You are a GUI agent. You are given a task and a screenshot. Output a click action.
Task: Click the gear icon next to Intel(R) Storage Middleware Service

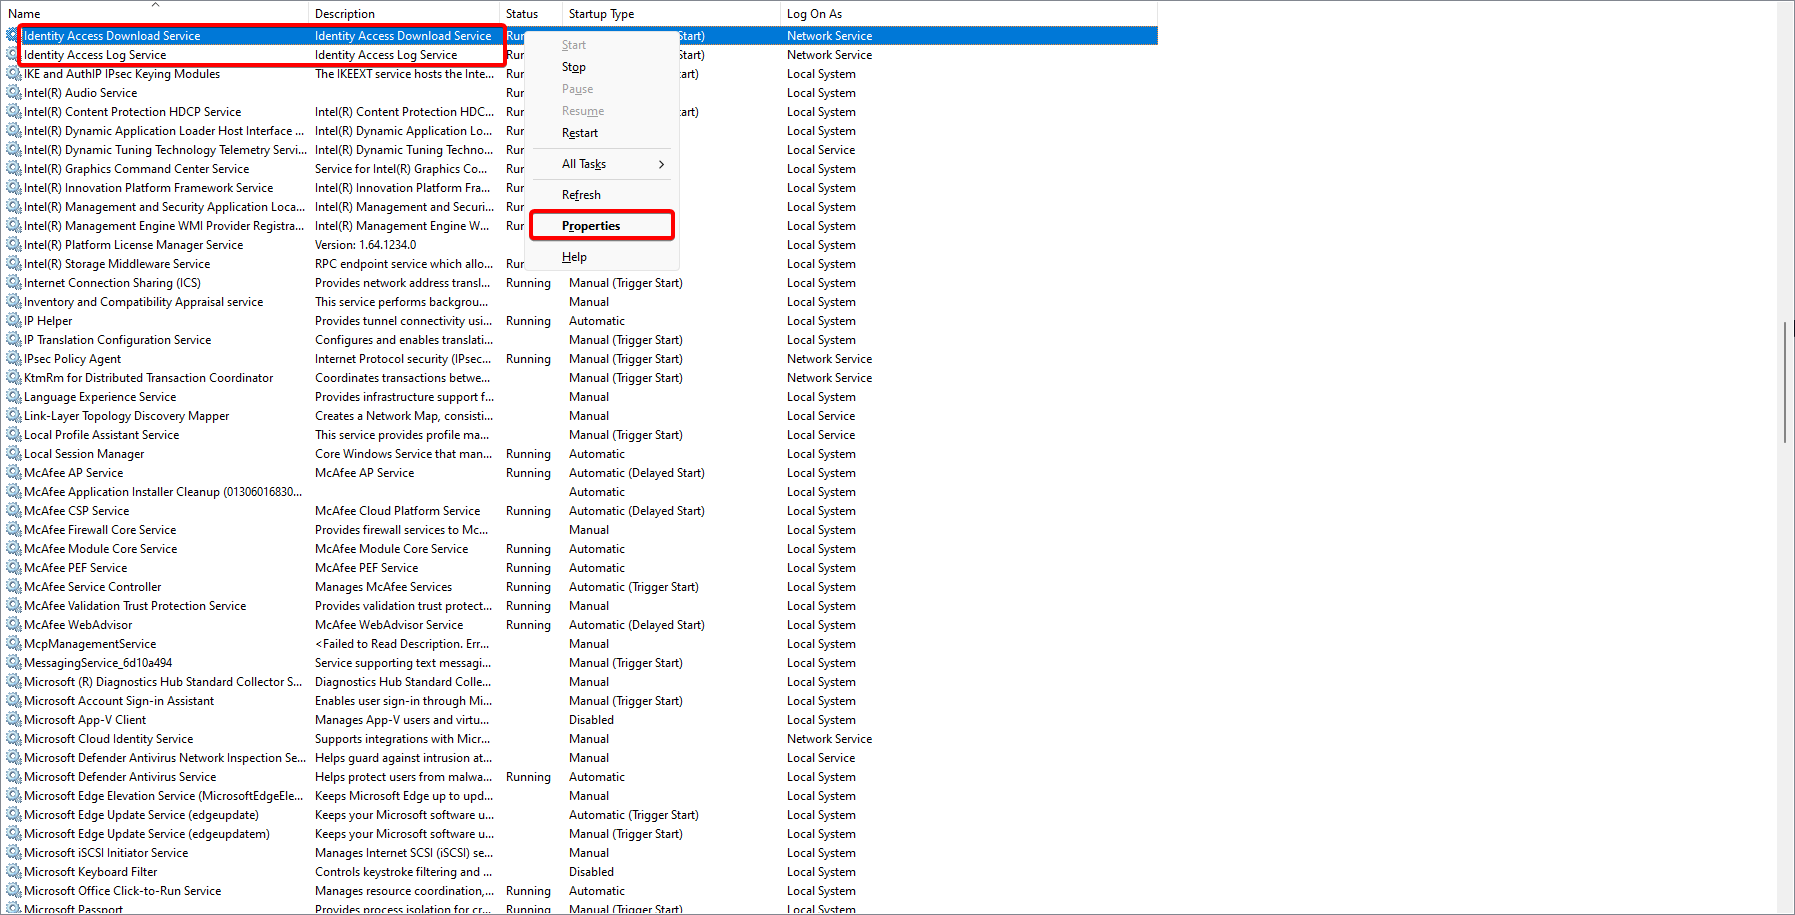[x=14, y=264]
